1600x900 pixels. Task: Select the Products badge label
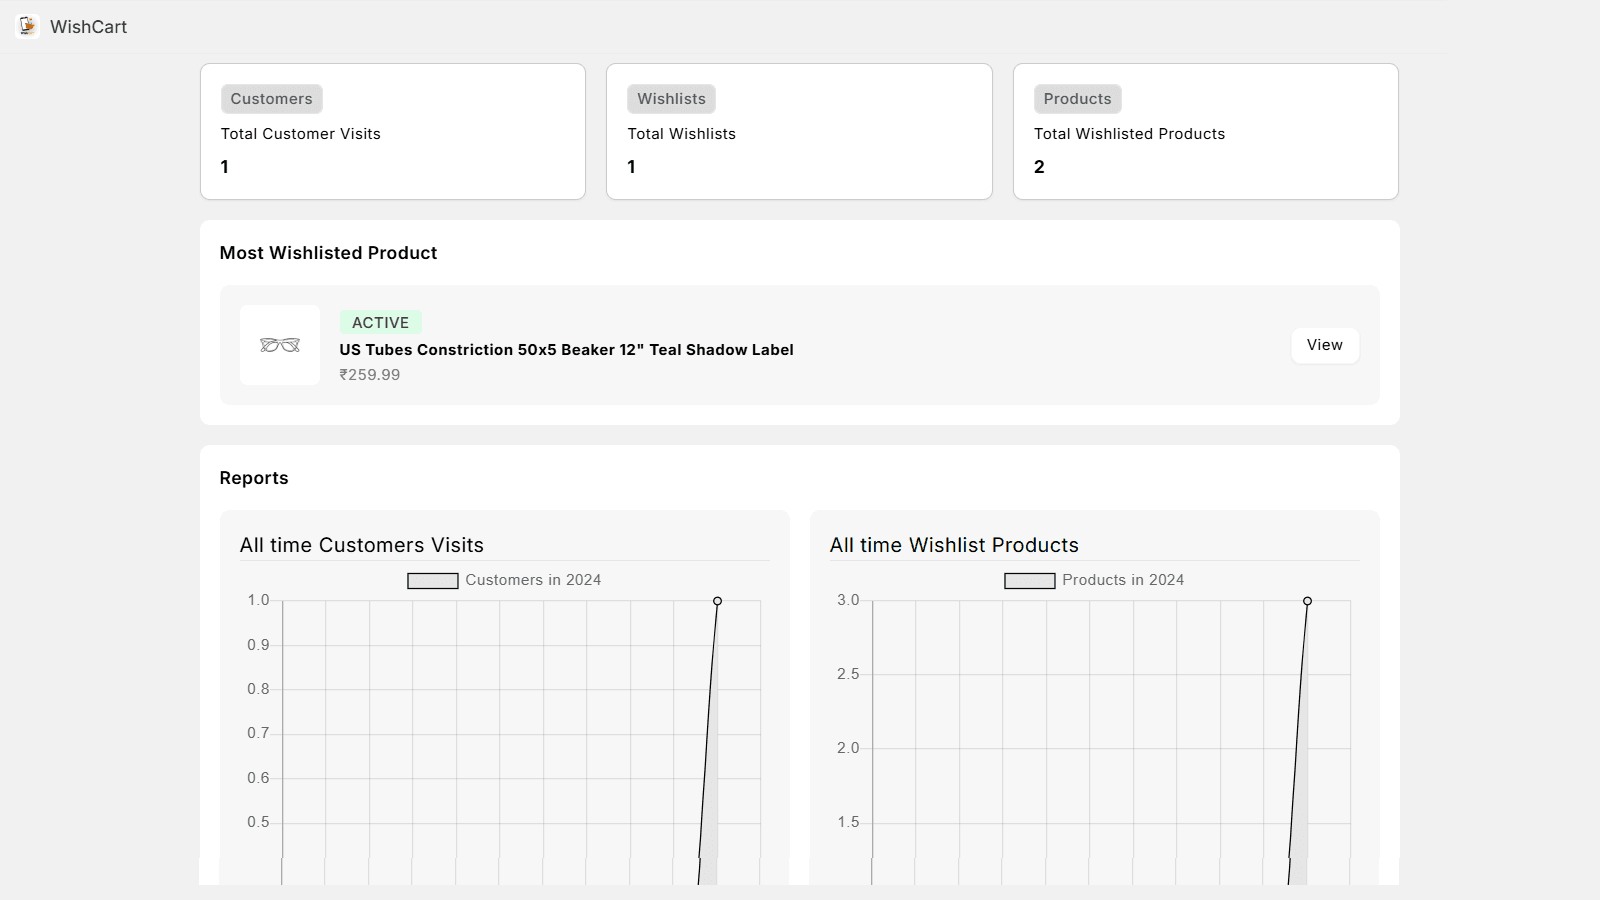pyautogui.click(x=1077, y=99)
